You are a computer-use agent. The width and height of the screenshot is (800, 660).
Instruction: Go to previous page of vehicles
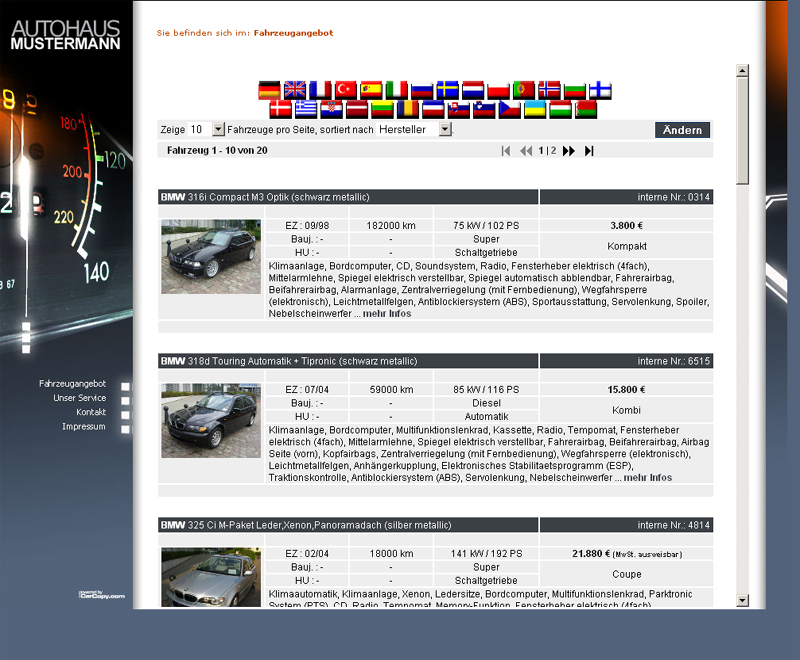point(526,150)
